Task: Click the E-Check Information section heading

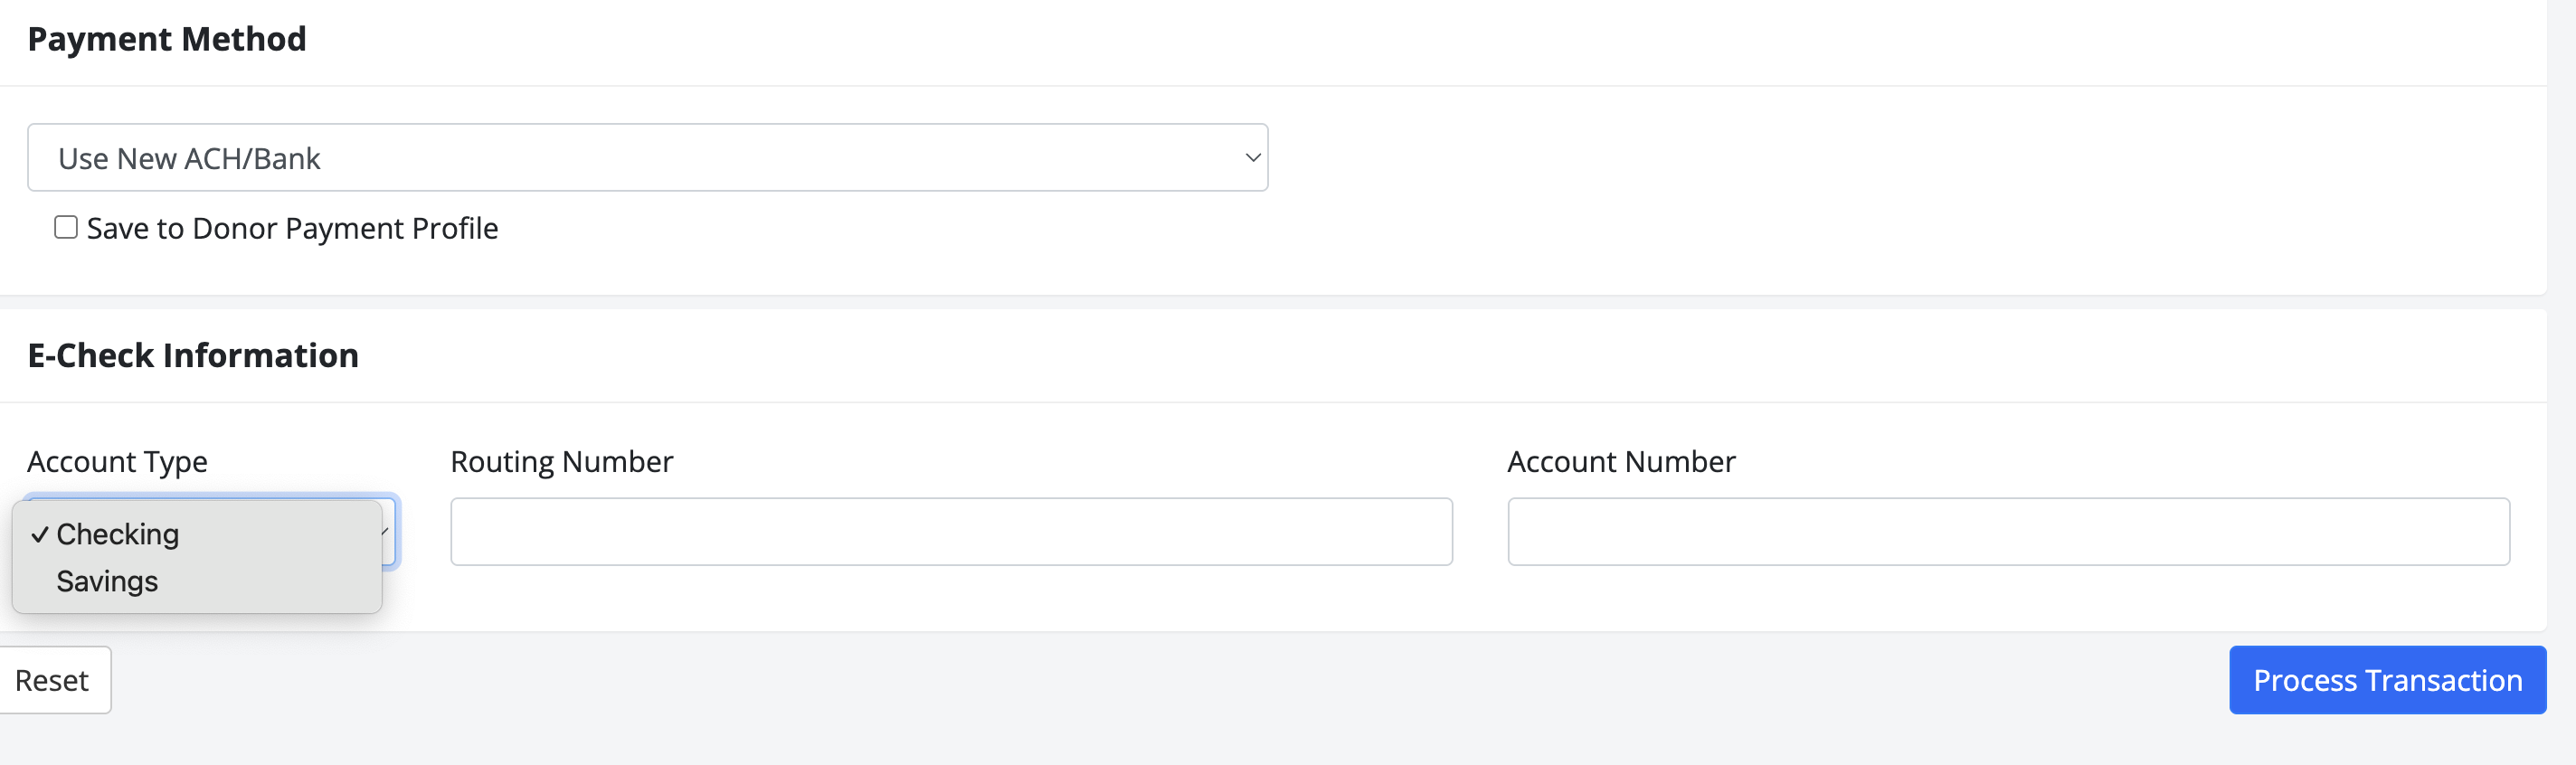Action: point(193,356)
